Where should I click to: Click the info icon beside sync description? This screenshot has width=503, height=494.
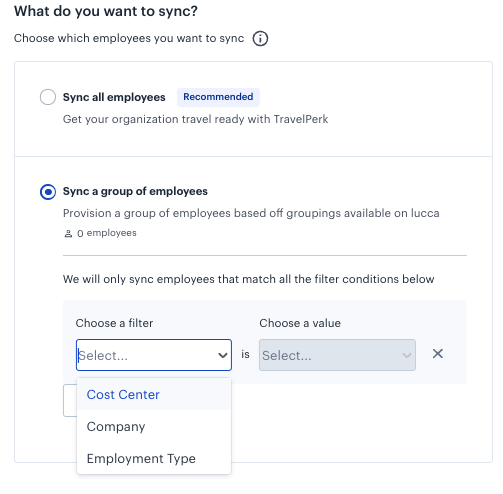pyautogui.click(x=260, y=38)
